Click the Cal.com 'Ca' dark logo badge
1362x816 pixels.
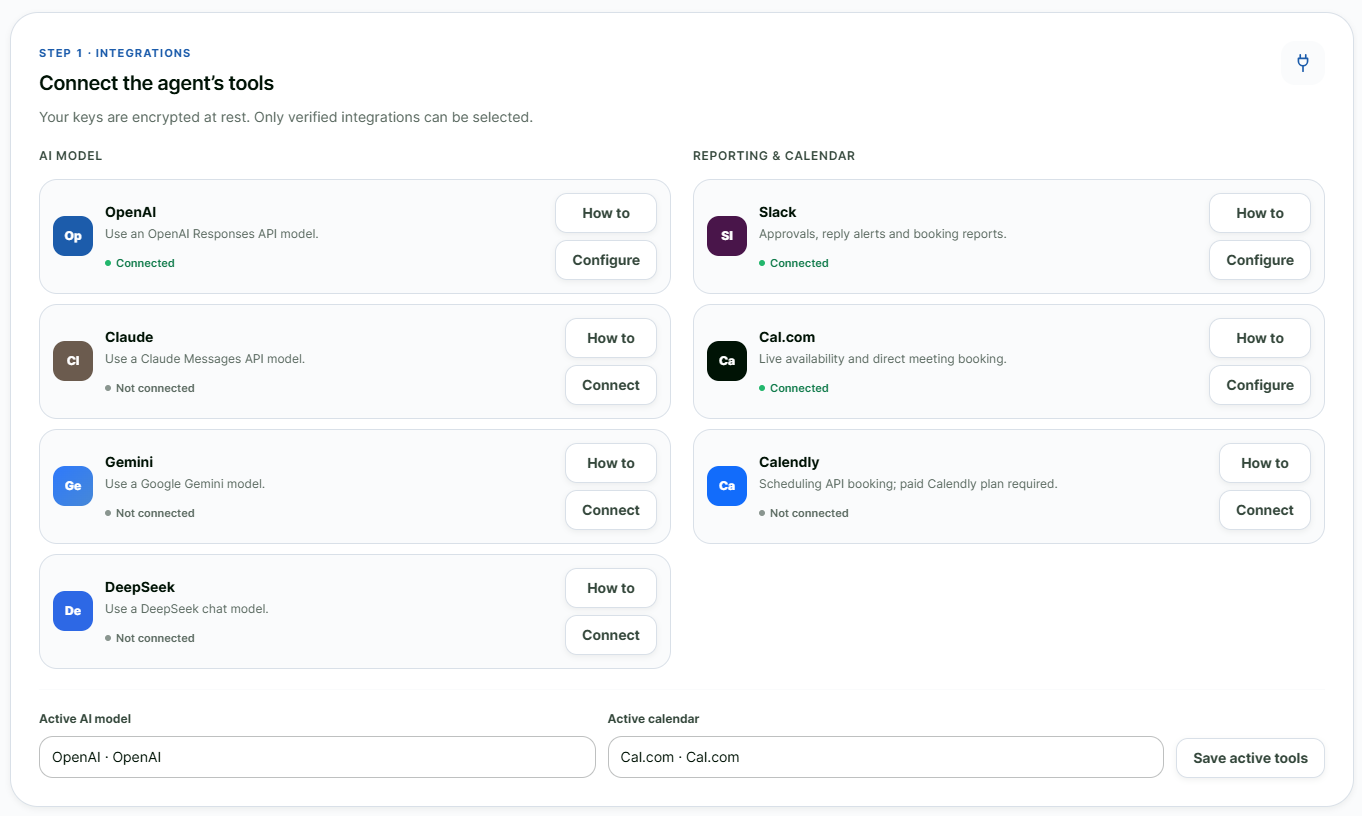pyautogui.click(x=727, y=361)
